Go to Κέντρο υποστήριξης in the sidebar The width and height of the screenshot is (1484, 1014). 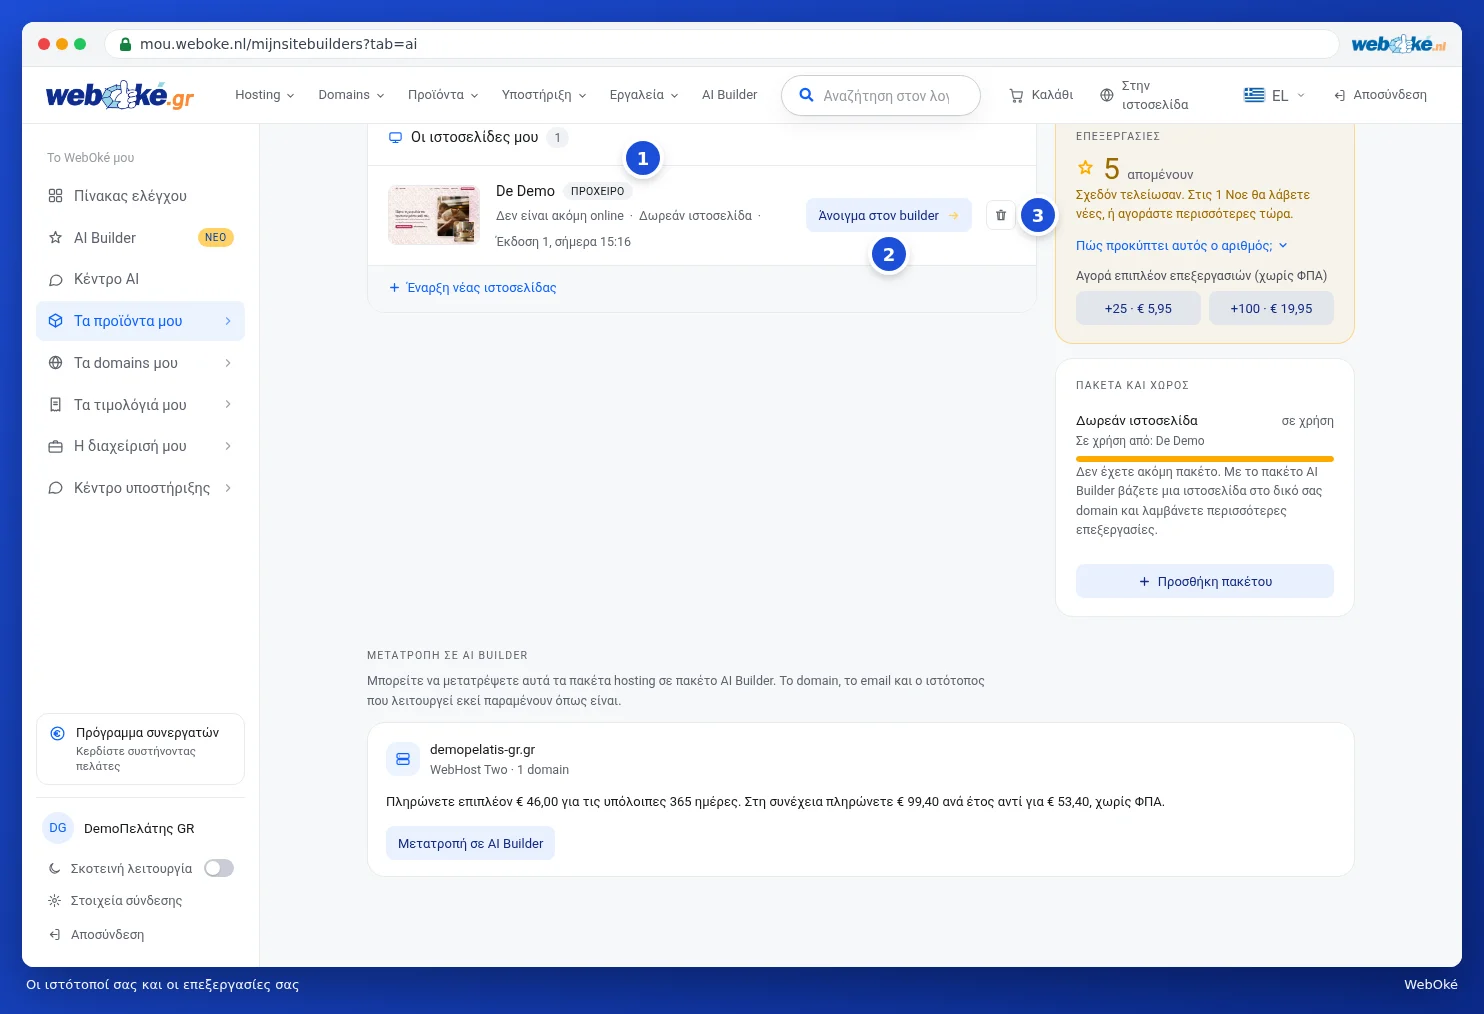click(x=140, y=488)
